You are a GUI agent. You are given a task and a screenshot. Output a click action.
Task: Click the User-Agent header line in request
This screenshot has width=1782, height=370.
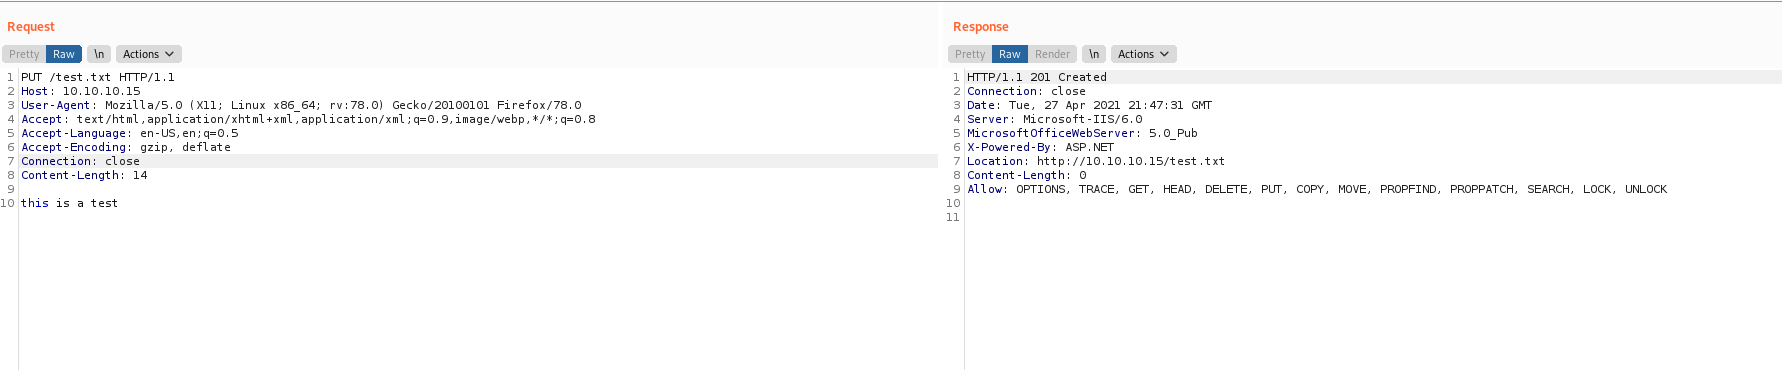tap(301, 105)
